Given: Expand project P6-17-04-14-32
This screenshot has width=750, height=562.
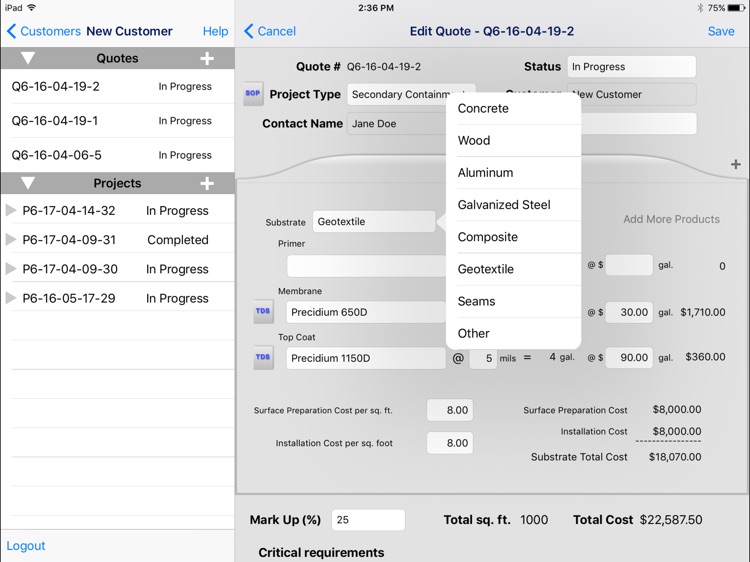Looking at the screenshot, I should 11,211.
